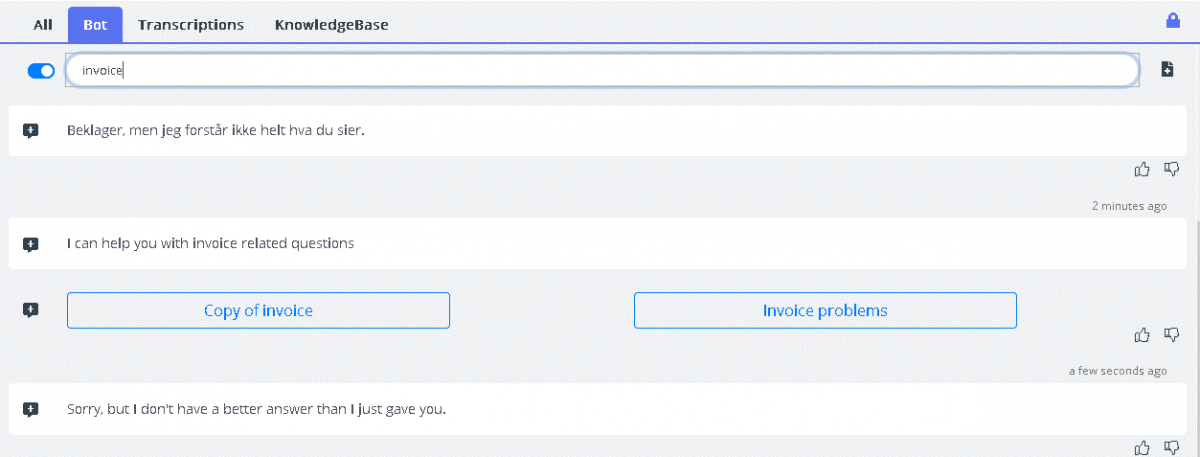Image resolution: width=1200 pixels, height=457 pixels.
Task: Click bot icon next to Beklager message
Action: click(31, 131)
